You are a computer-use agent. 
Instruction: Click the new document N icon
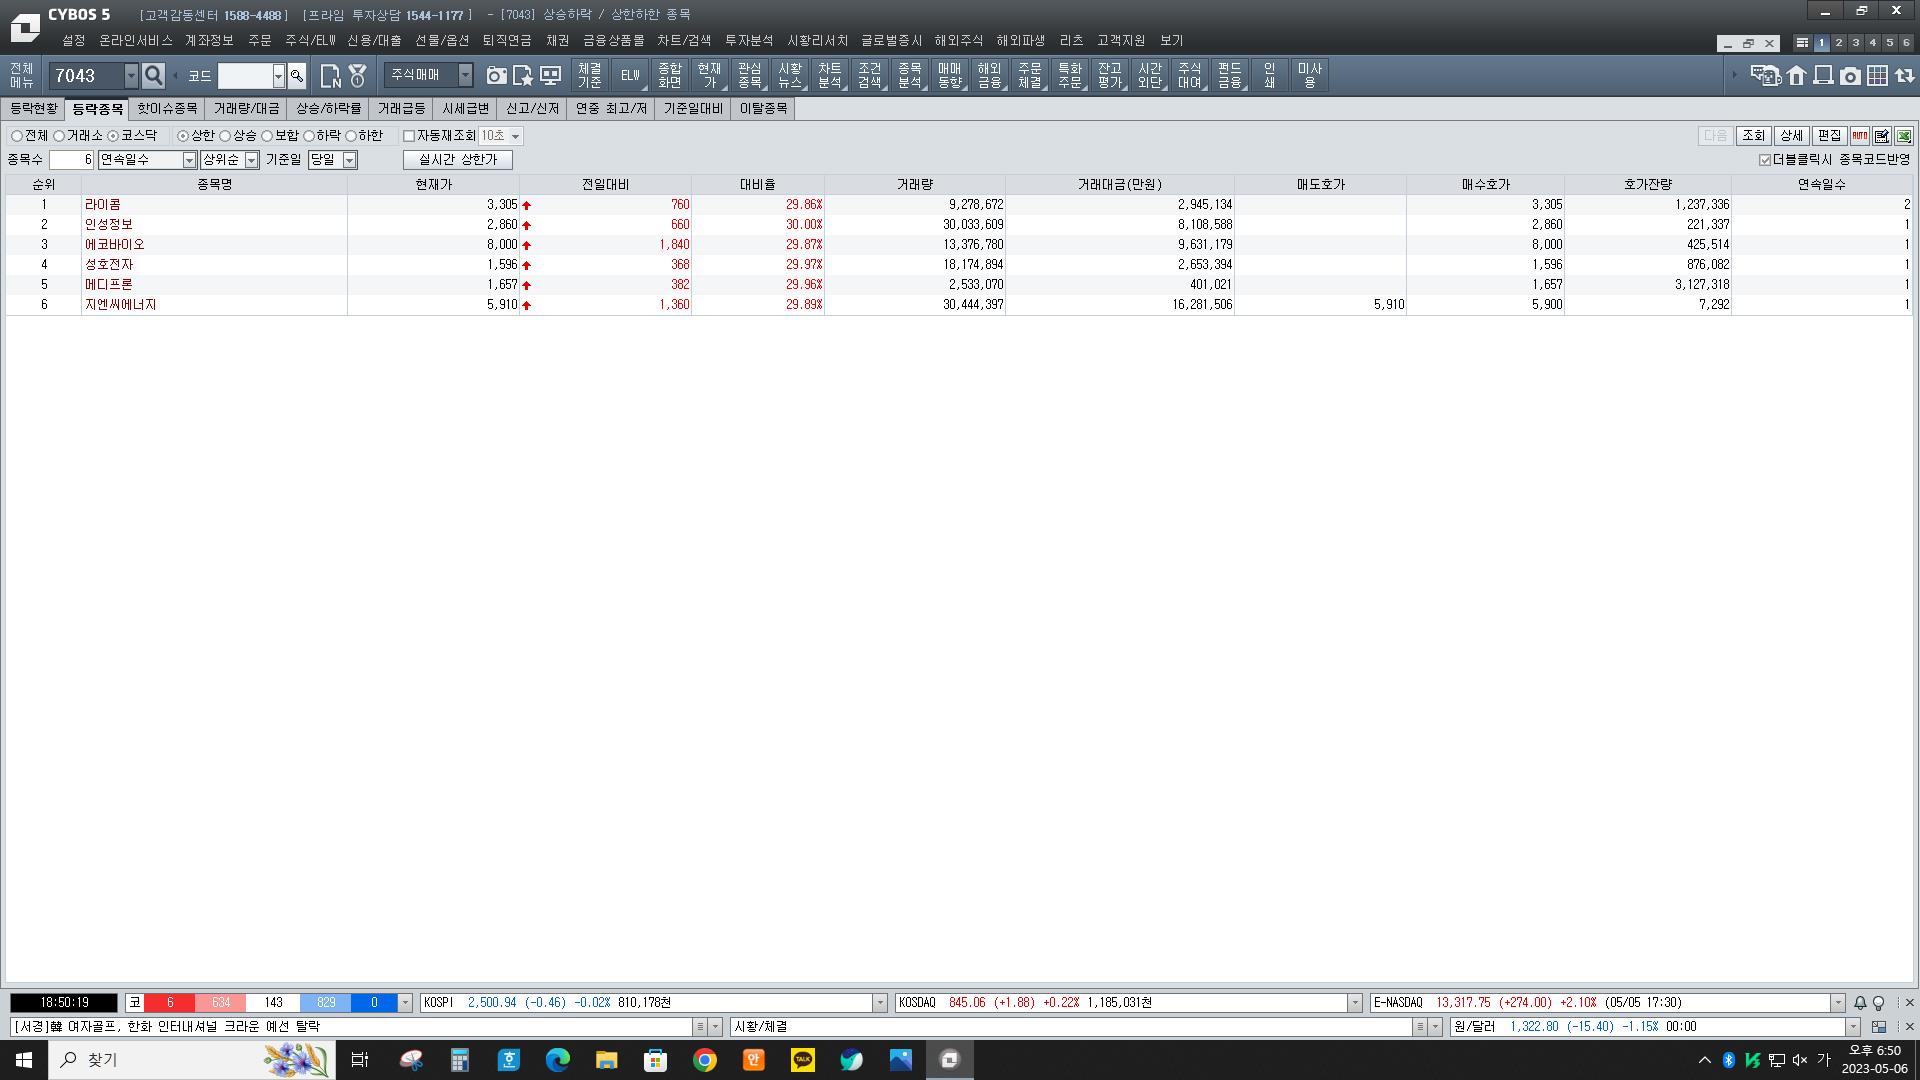click(x=331, y=76)
